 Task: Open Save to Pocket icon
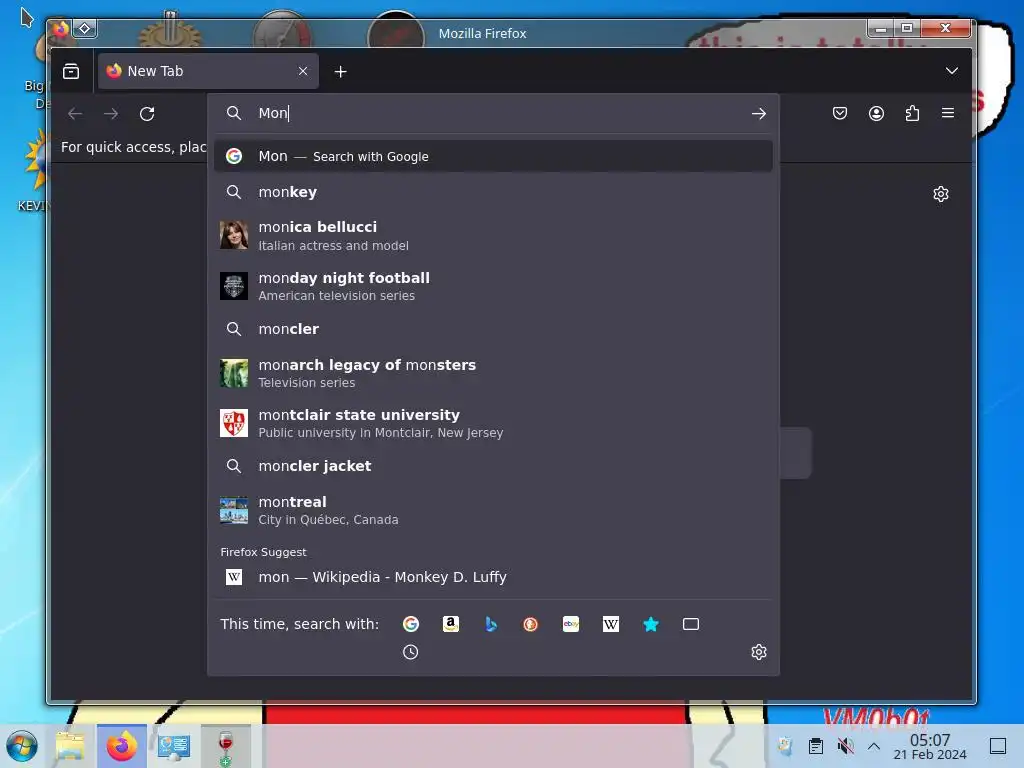click(840, 113)
